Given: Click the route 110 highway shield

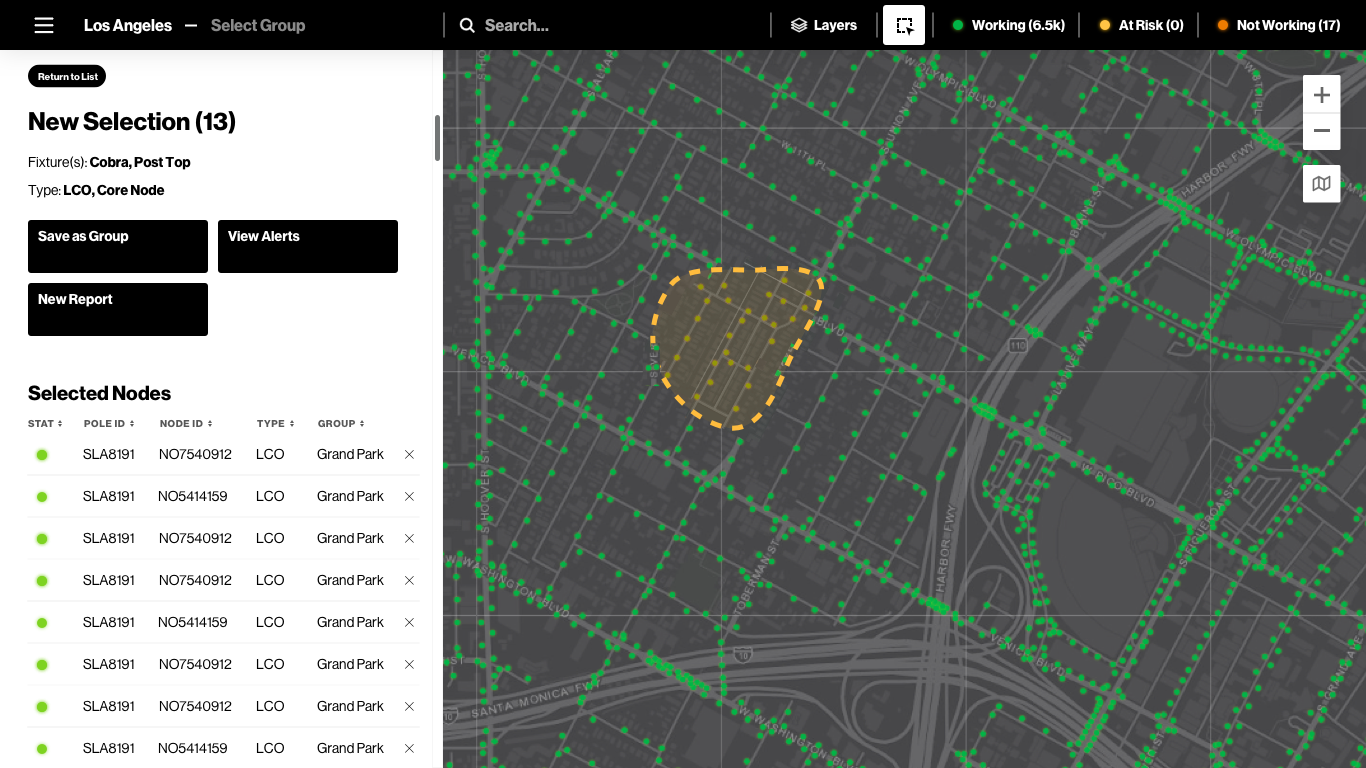Looking at the screenshot, I should click(x=1017, y=345).
